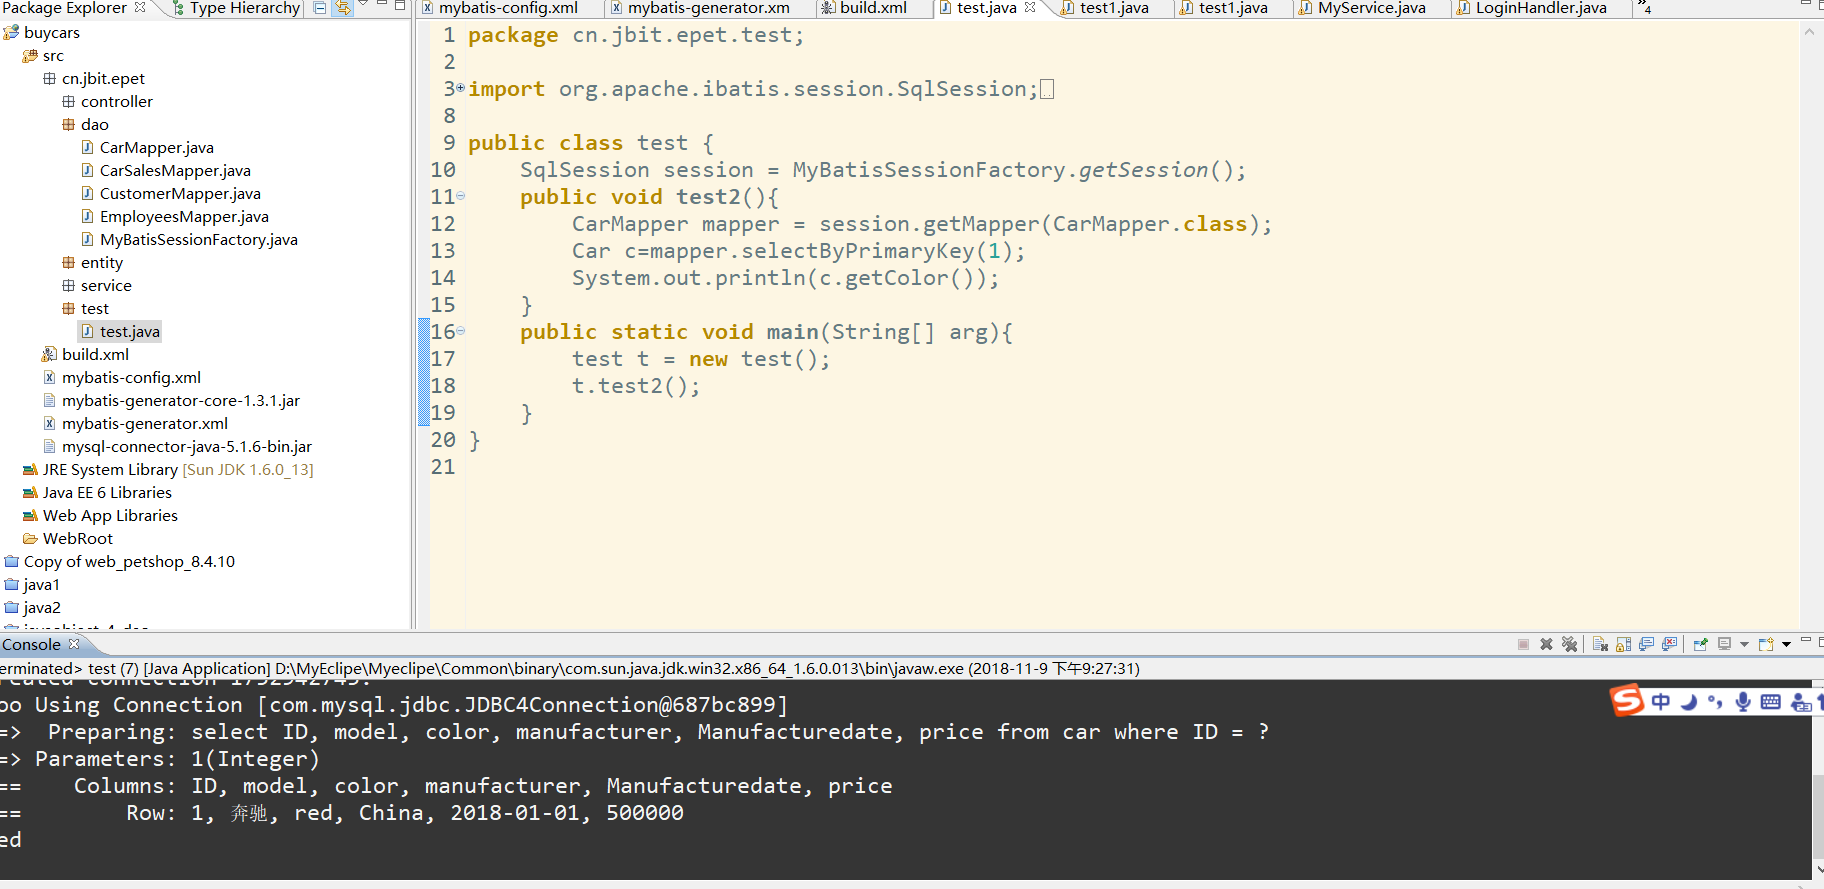Collapse main method at line 16
The width and height of the screenshot is (1824, 889).
point(461,331)
